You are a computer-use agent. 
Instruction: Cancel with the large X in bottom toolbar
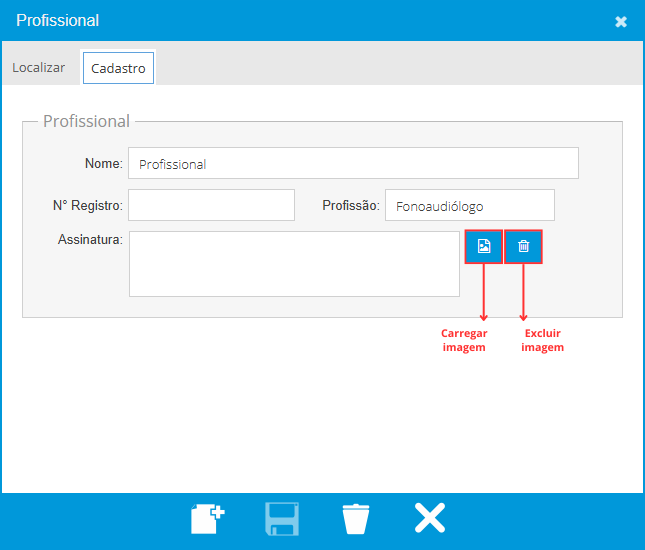430,518
